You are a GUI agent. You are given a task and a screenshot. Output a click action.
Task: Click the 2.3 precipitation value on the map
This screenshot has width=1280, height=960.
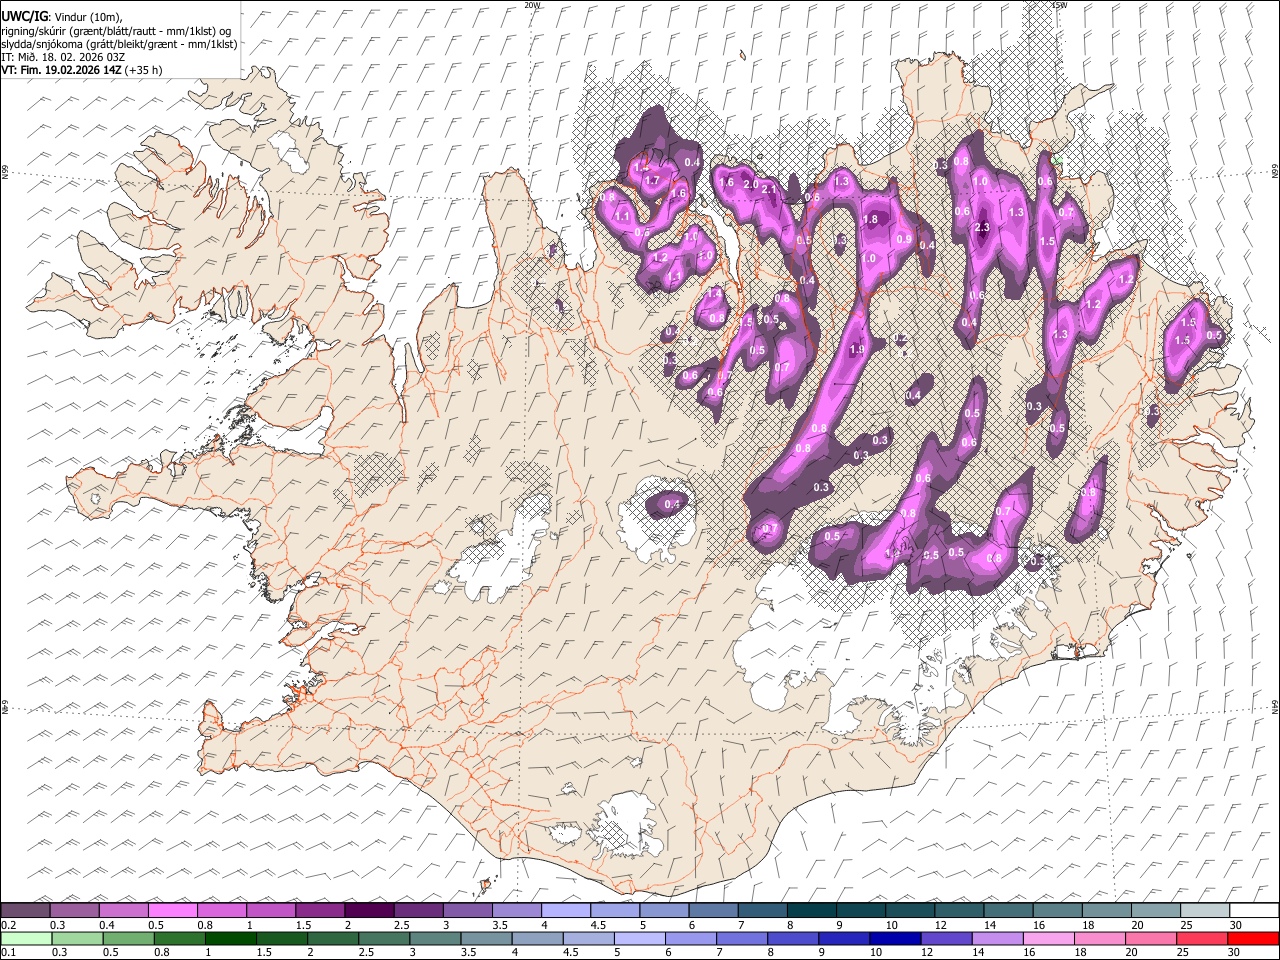[x=982, y=227]
